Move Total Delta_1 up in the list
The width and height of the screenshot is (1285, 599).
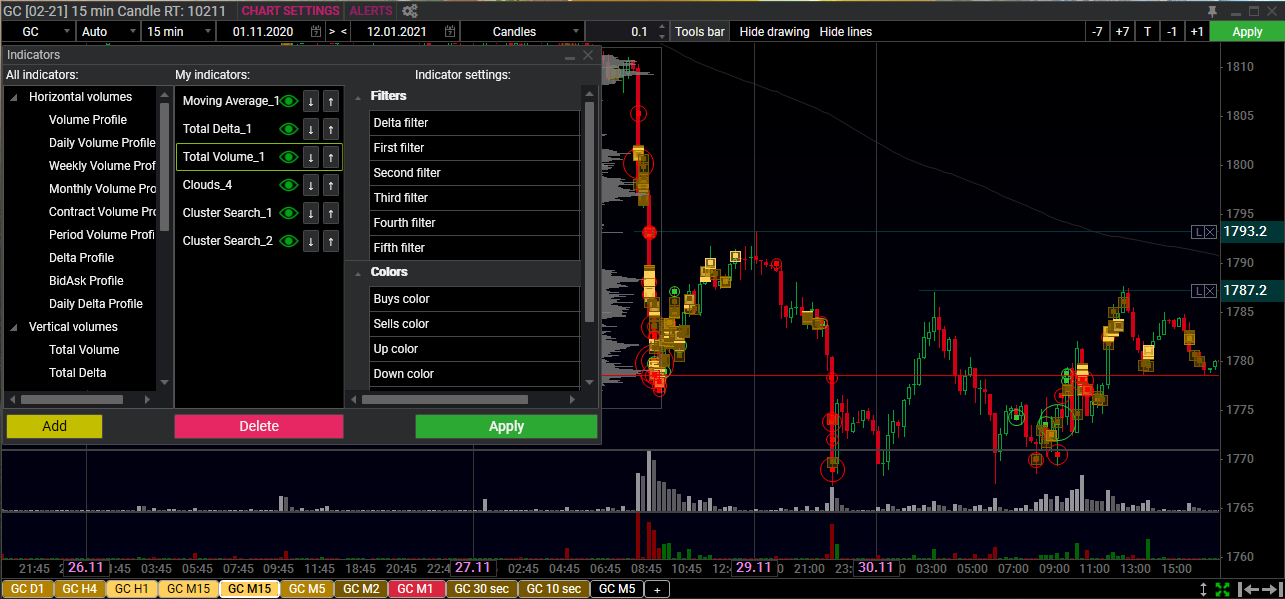coord(331,129)
